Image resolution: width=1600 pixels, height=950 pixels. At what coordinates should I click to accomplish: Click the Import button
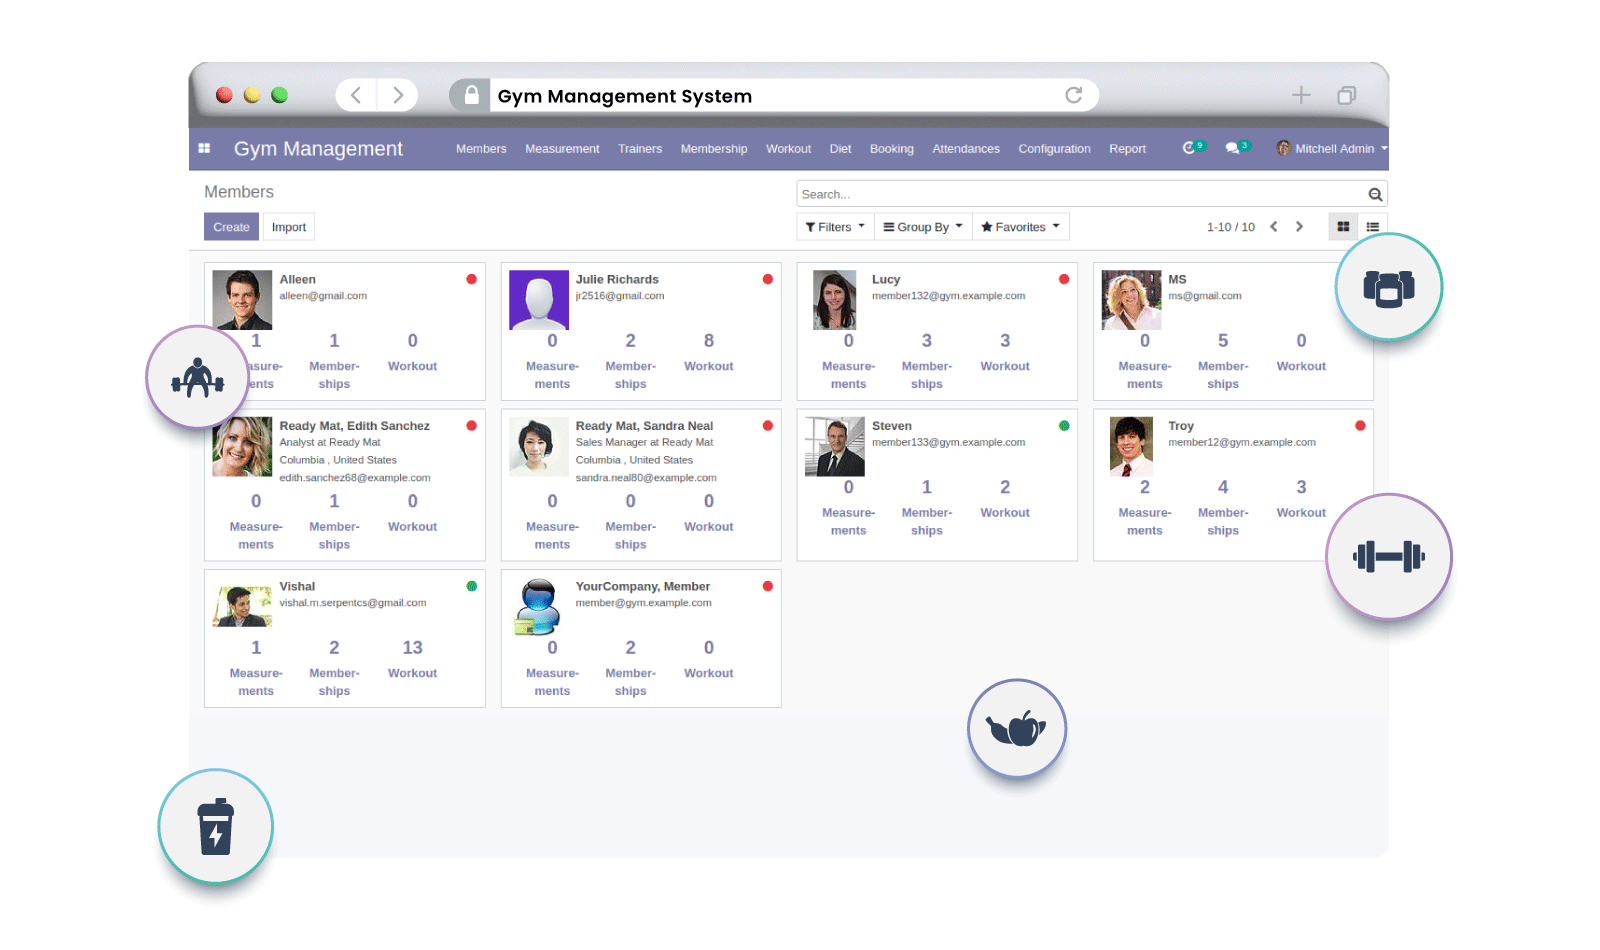point(288,226)
